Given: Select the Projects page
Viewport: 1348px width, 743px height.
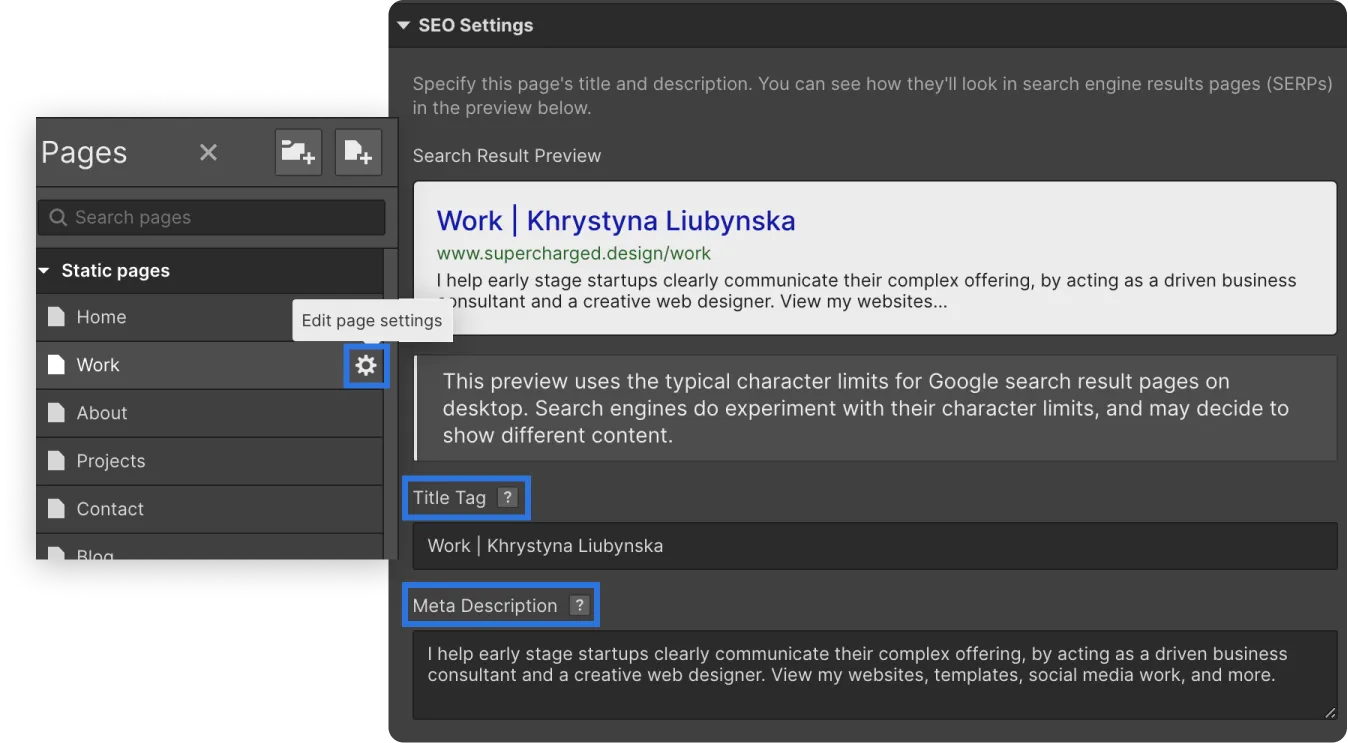Looking at the screenshot, I should click(x=210, y=461).
